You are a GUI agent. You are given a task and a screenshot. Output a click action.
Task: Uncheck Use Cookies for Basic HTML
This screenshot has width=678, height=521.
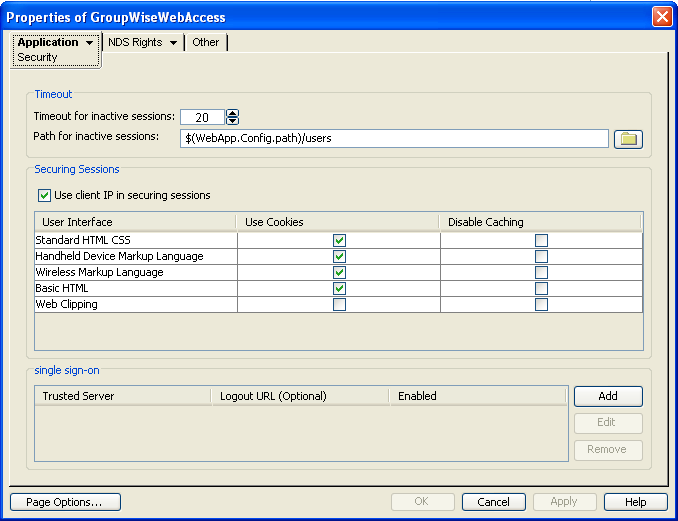click(339, 288)
